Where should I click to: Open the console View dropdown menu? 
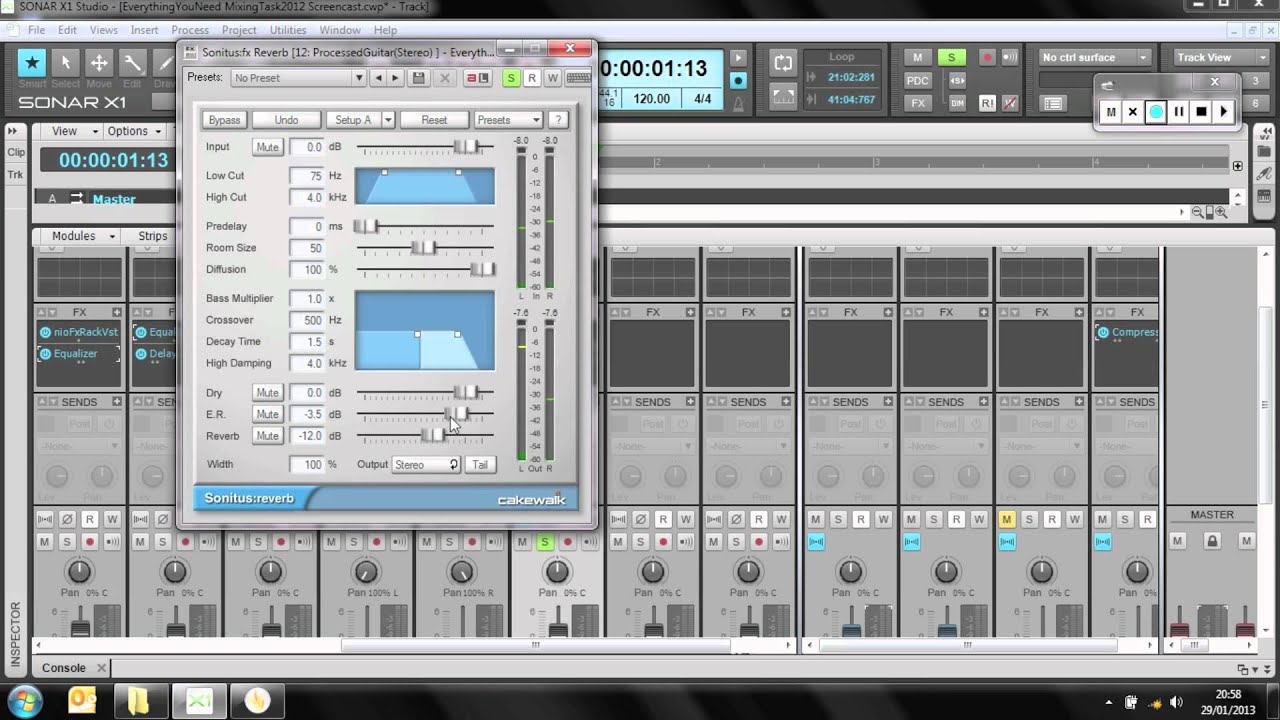[x=74, y=131]
